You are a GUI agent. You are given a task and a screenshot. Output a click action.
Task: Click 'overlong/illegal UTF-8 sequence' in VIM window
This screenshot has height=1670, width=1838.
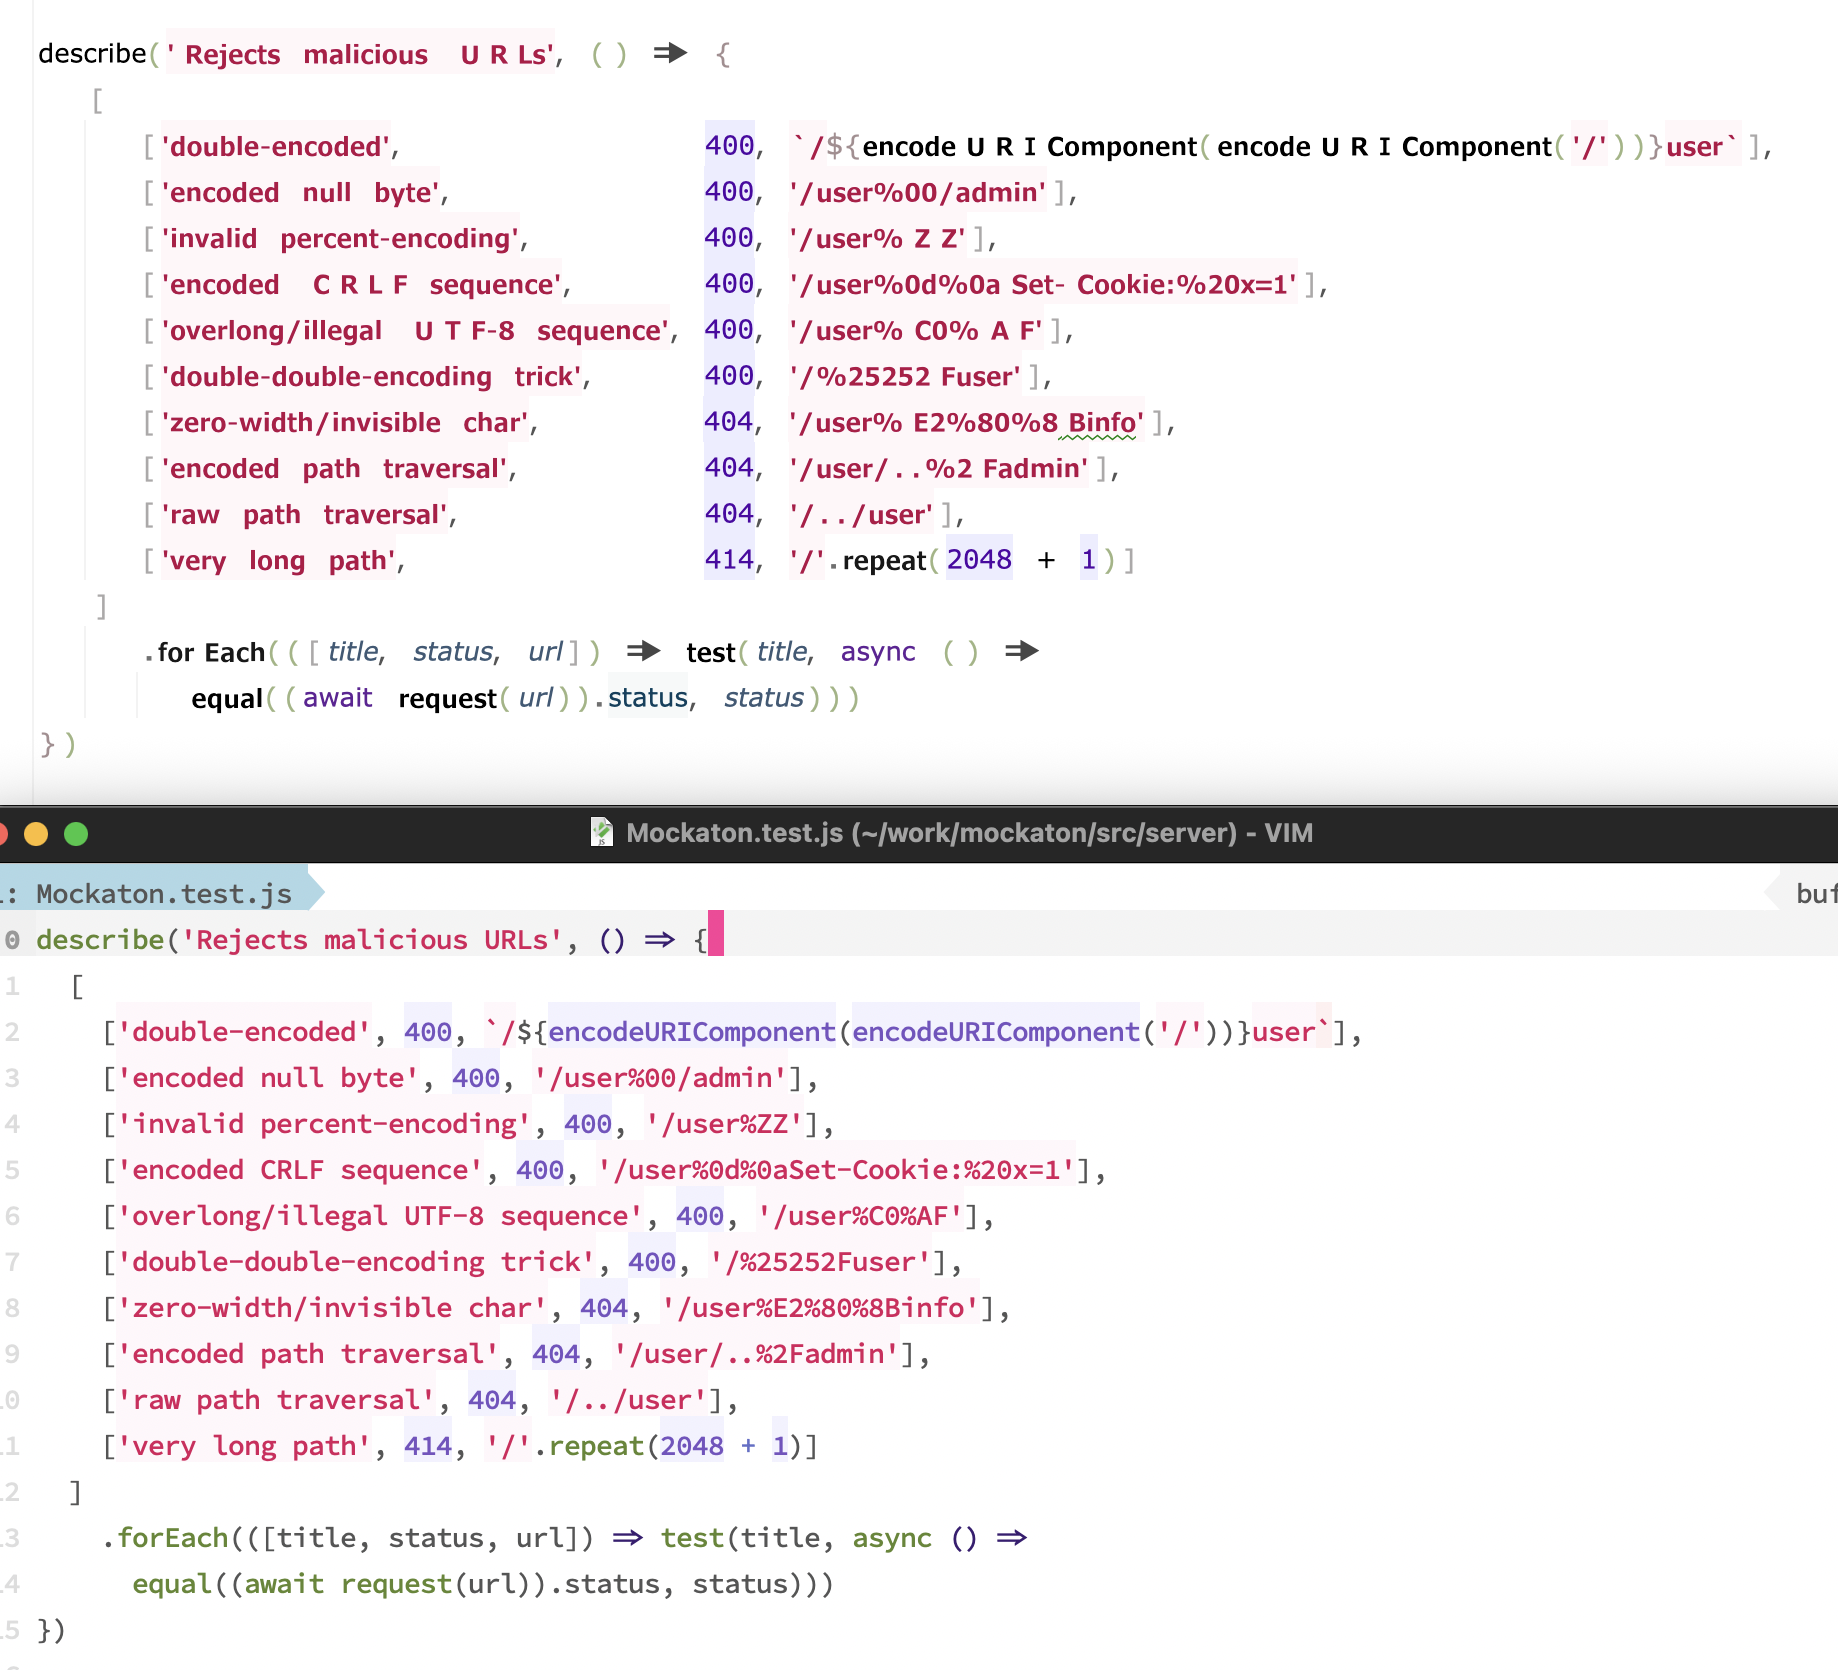tap(380, 1215)
